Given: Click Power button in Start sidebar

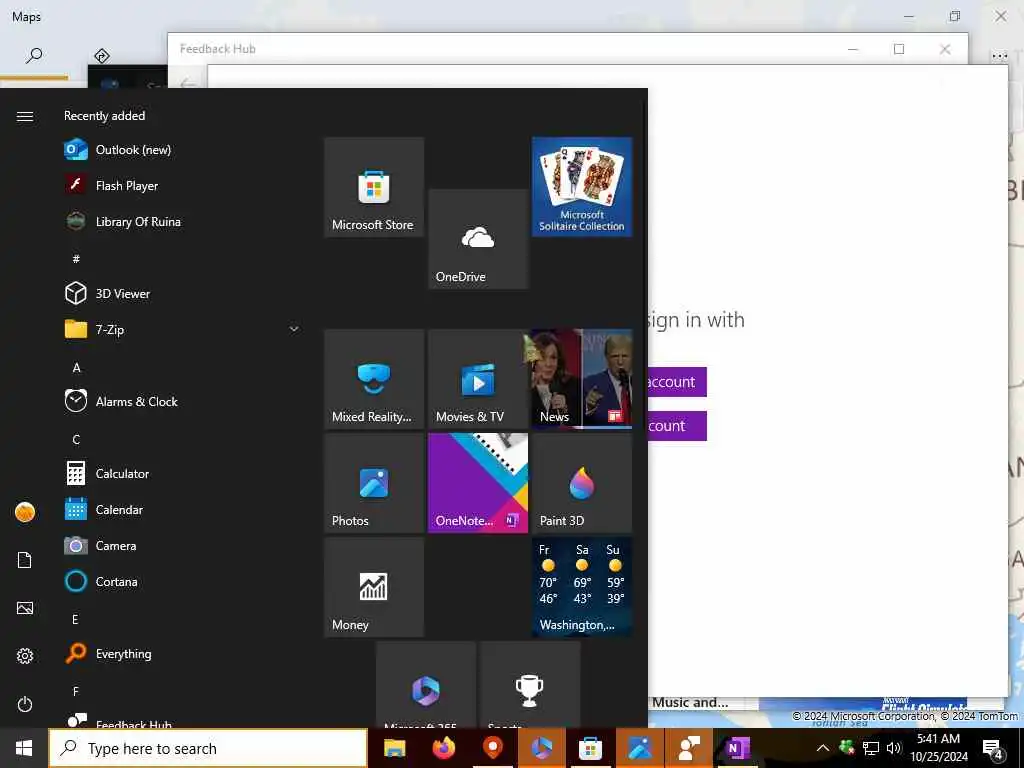Looking at the screenshot, I should (25, 704).
